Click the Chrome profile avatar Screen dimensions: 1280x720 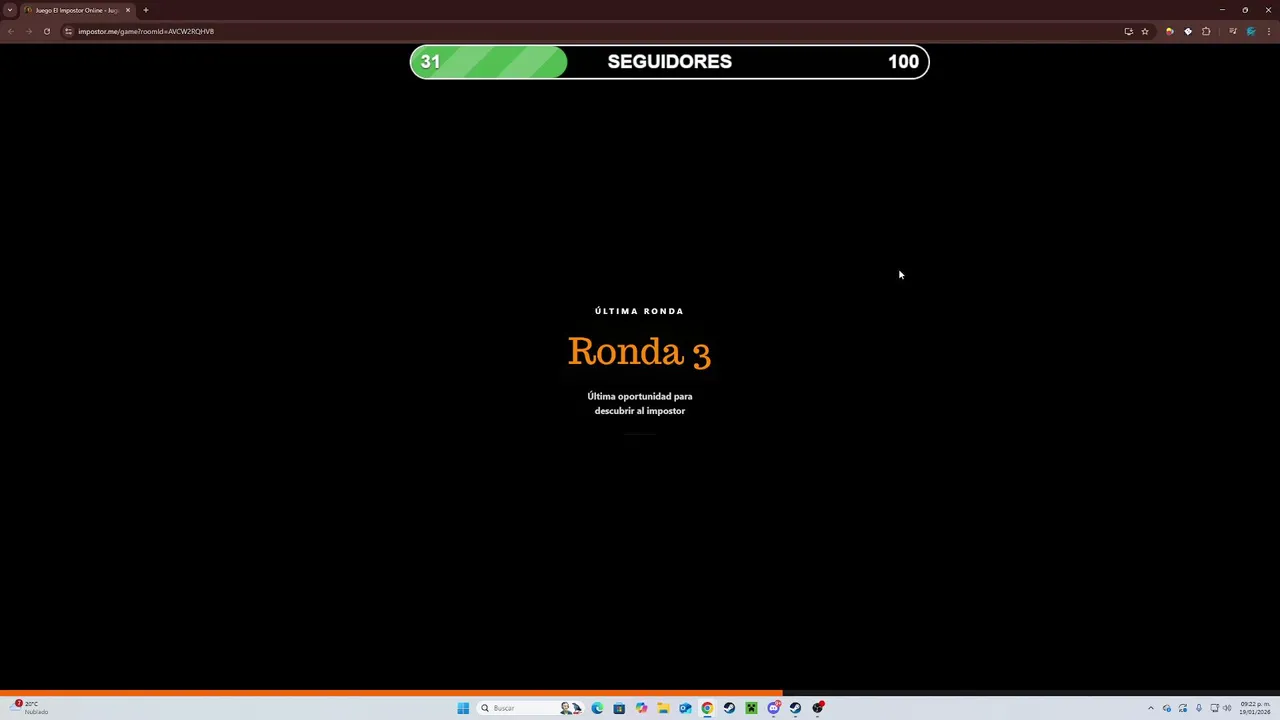pos(1251,31)
